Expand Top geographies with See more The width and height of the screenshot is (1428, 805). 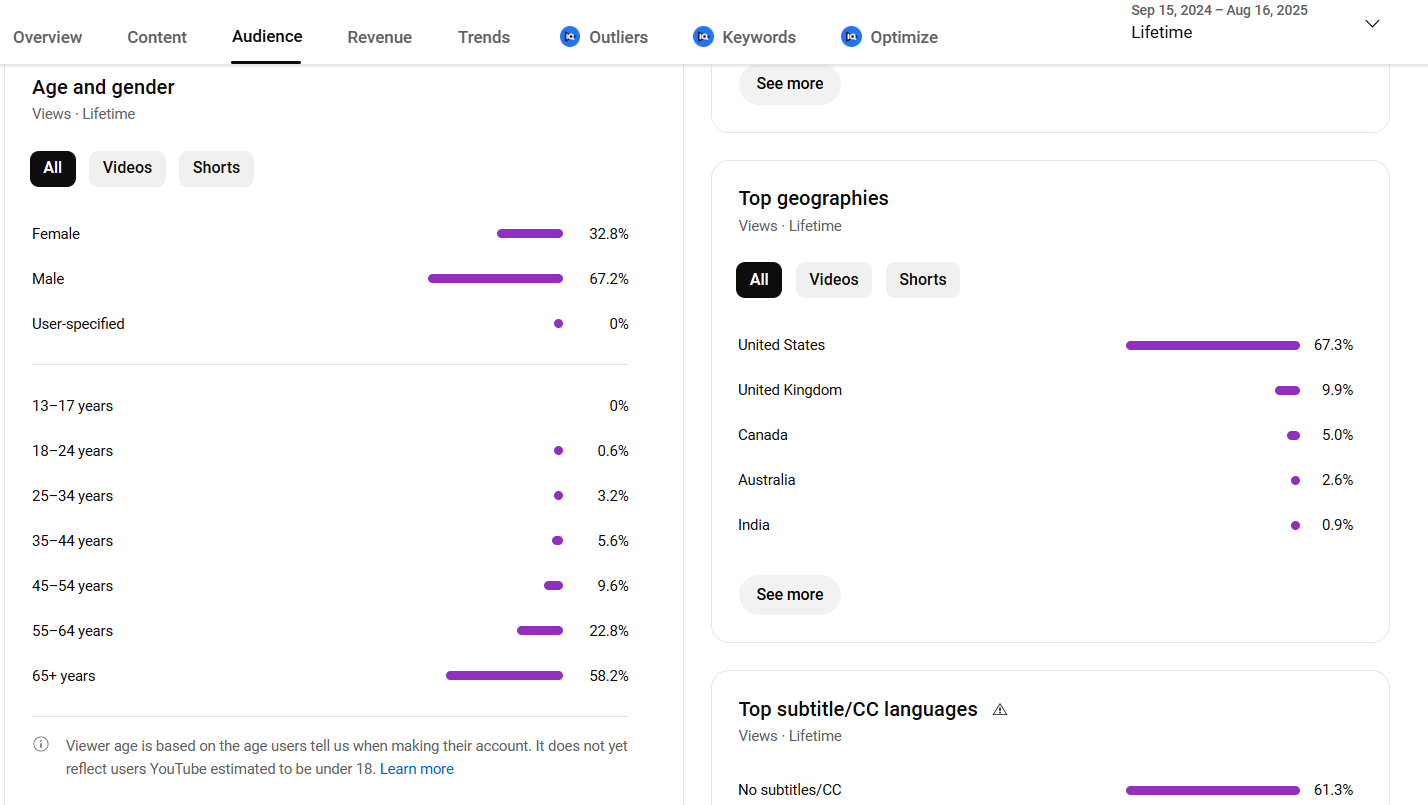click(x=789, y=595)
